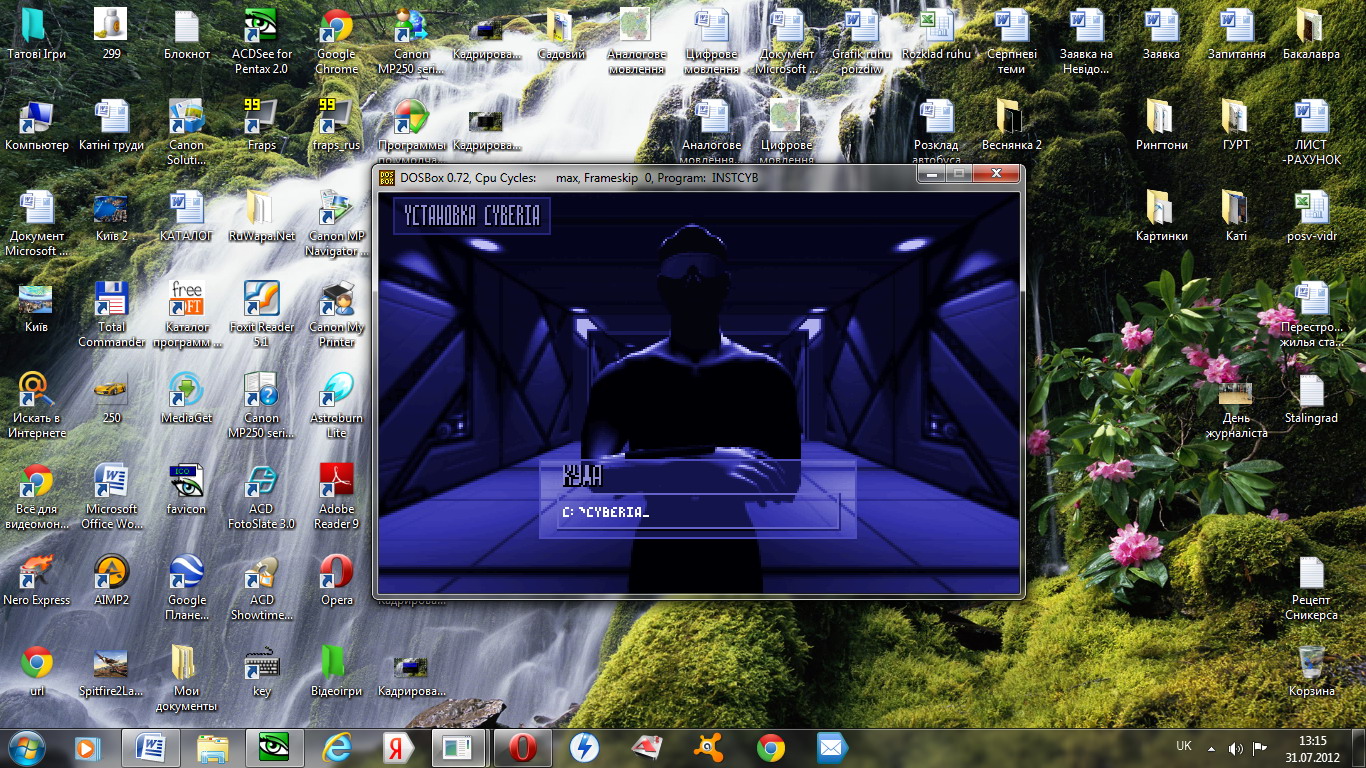Screen dimensions: 1366x768
Task: Launch the Google Chrome desktop shortcut
Action: pyautogui.click(x=337, y=41)
